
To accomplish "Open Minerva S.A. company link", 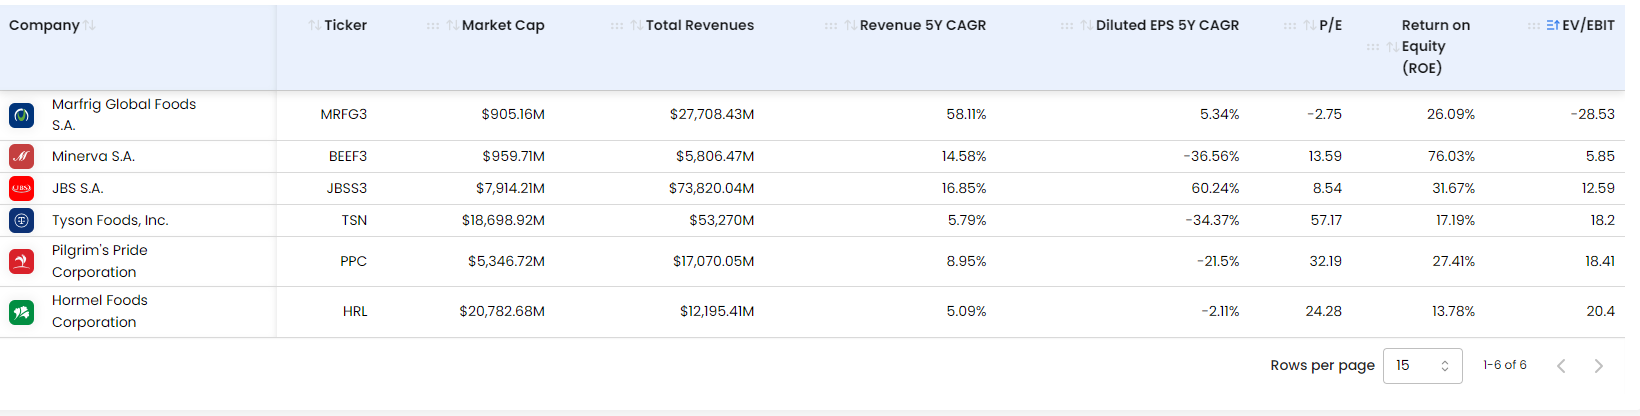I will (93, 156).
